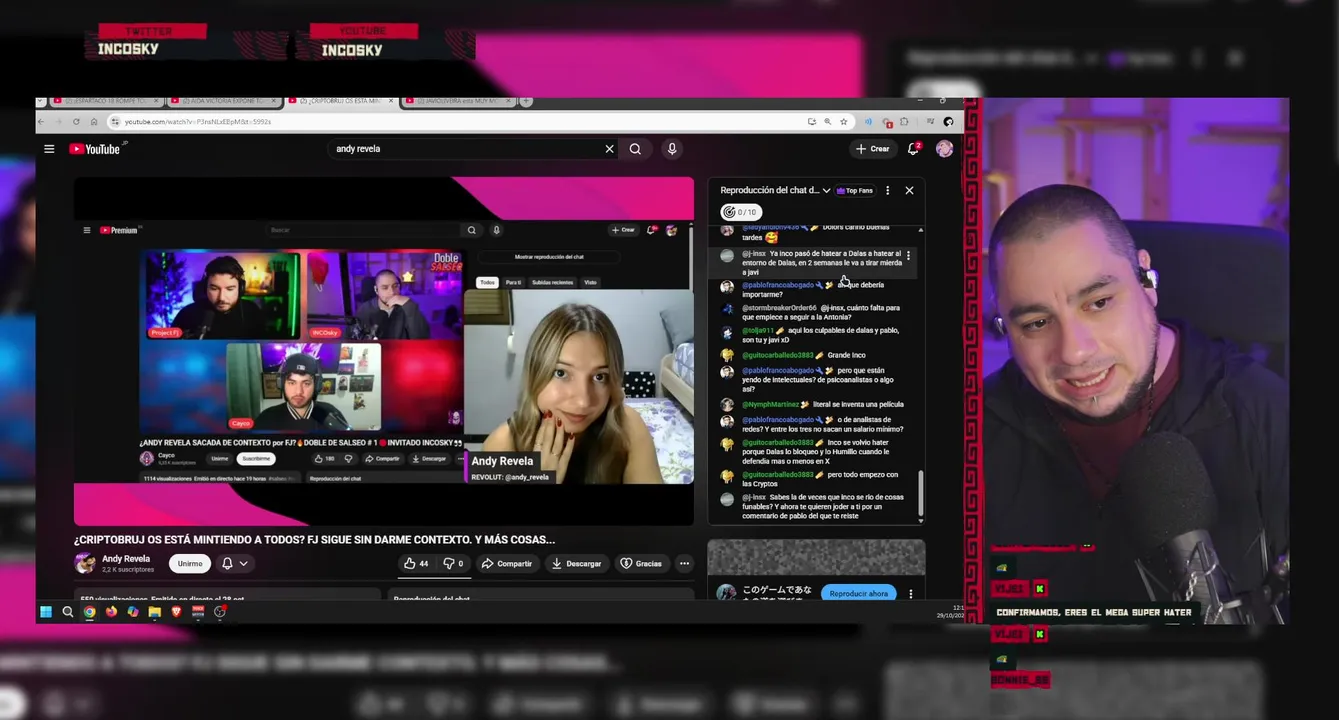The height and width of the screenshot is (720, 1339).
Task: Open the Andy Revela channel name link
Action: [x=126, y=559]
